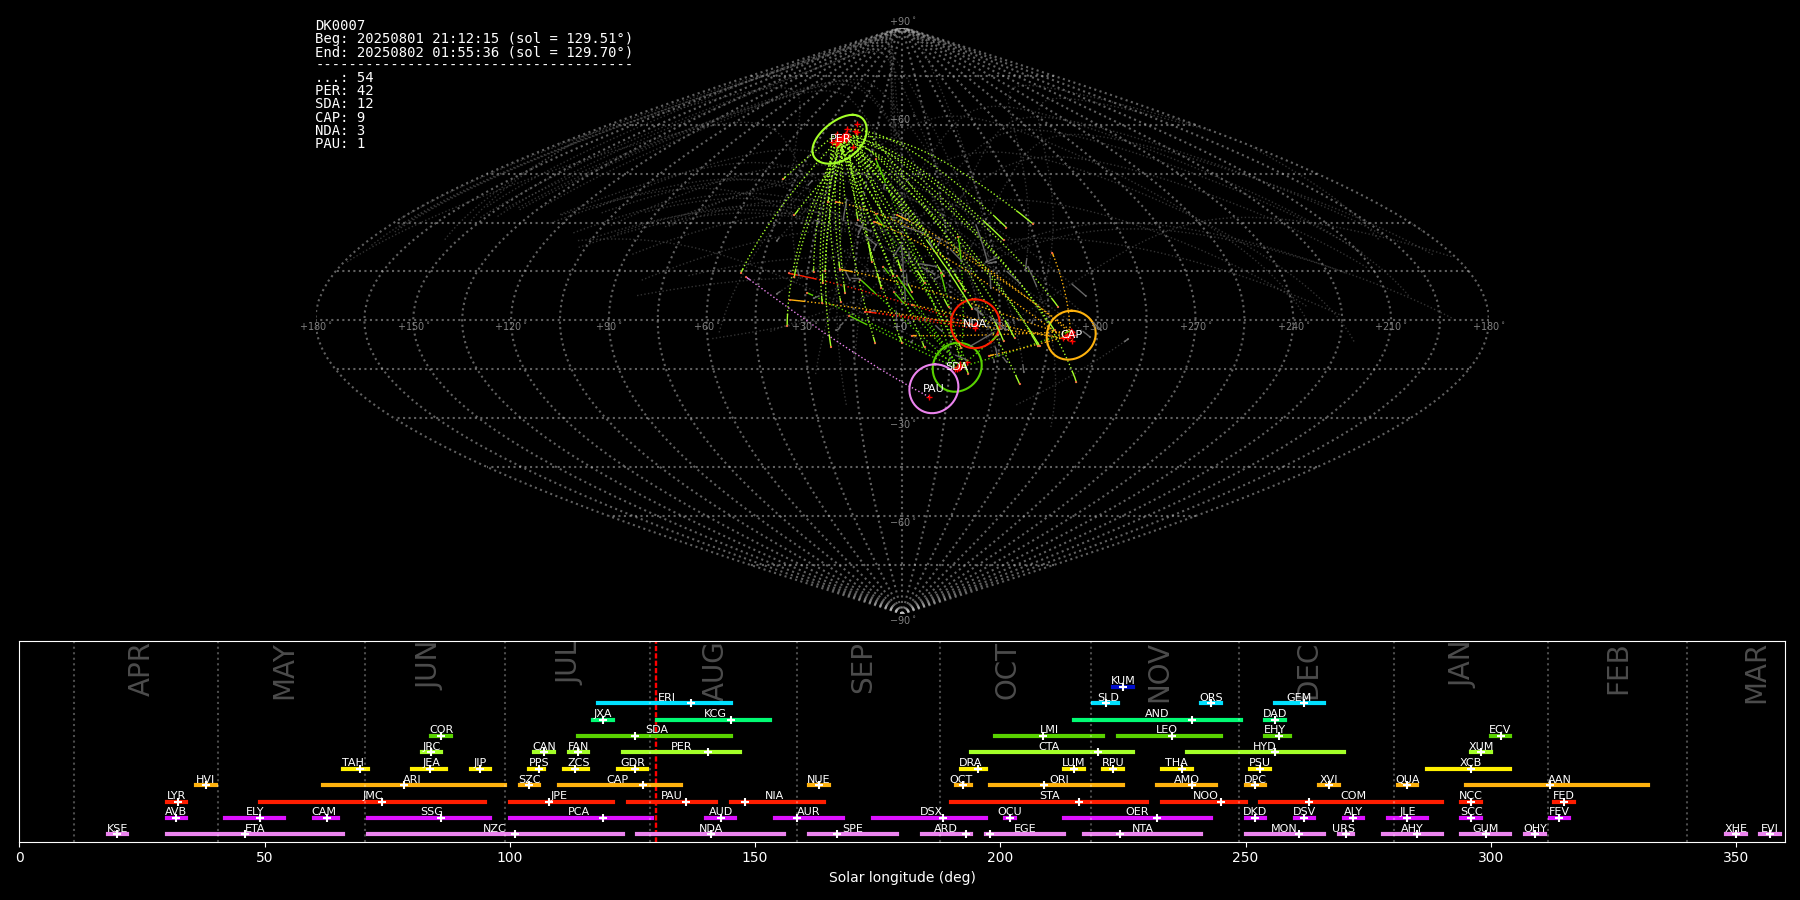Click the ERI shower label in the timeline
Viewport: 1800px width, 900px height.
click(666, 698)
